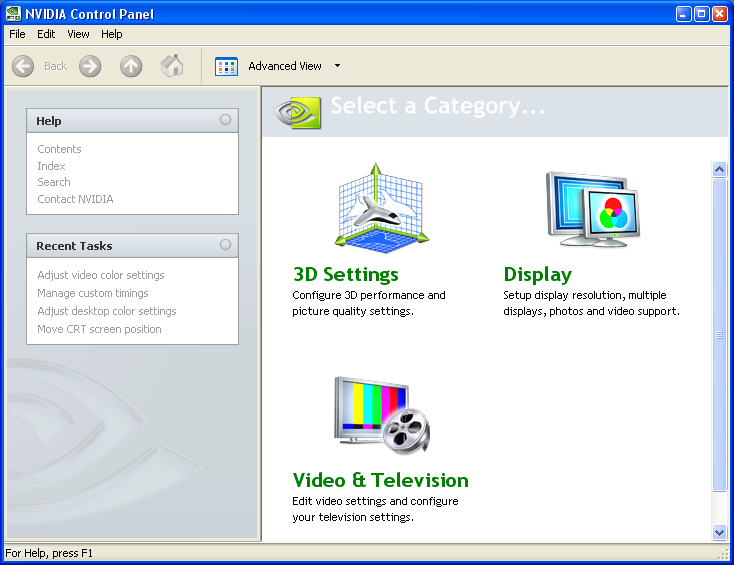Open the Edit menu
The image size is (734, 565).
(46, 34)
